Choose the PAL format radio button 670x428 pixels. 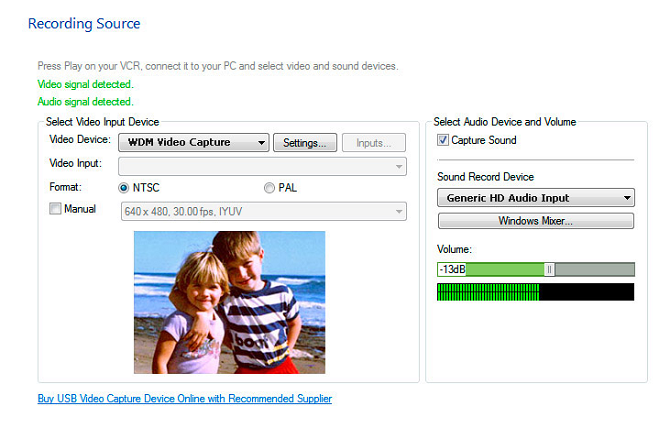point(269,187)
